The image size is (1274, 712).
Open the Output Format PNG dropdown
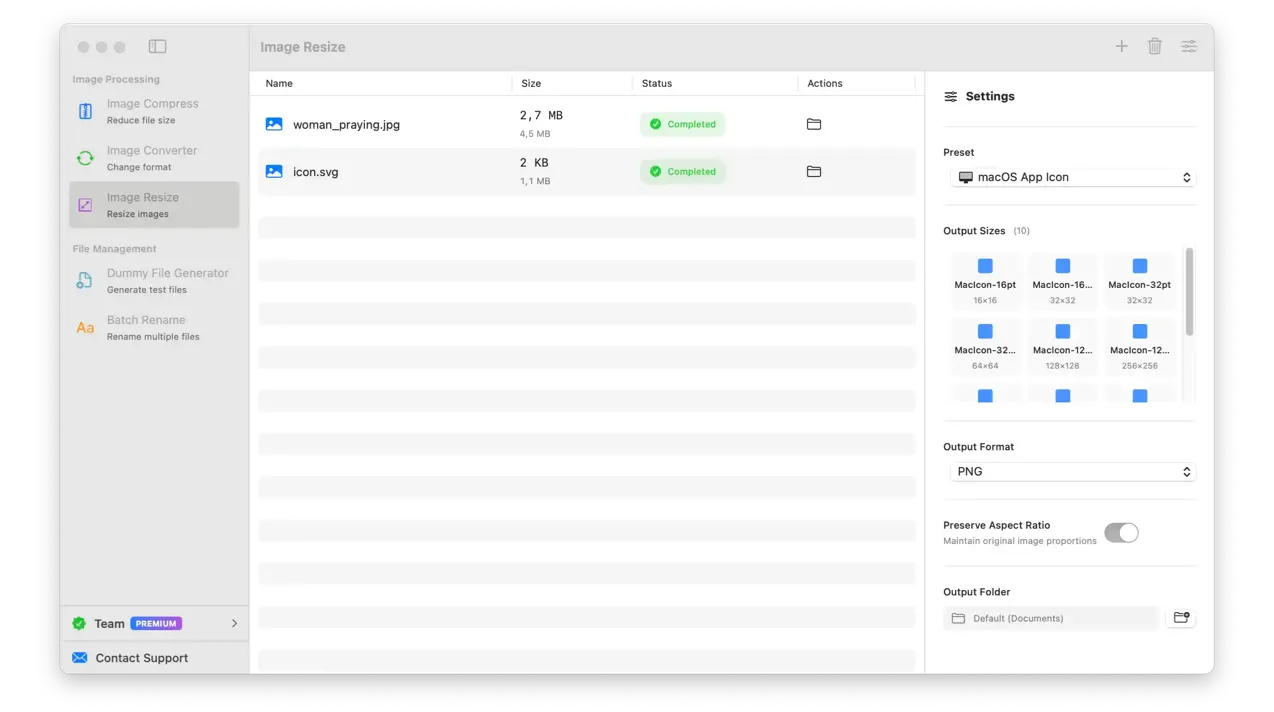pyautogui.click(x=1072, y=472)
